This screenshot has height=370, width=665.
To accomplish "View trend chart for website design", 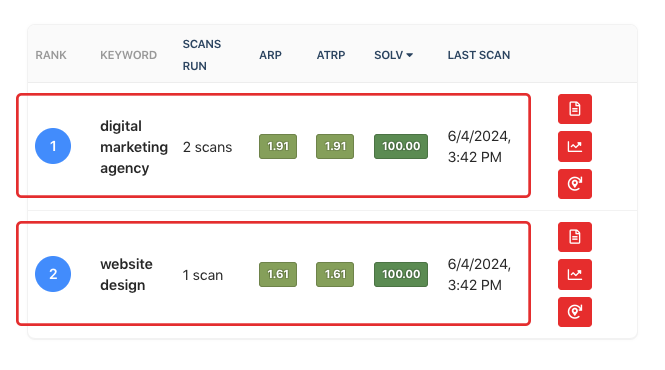I will coord(575,275).
